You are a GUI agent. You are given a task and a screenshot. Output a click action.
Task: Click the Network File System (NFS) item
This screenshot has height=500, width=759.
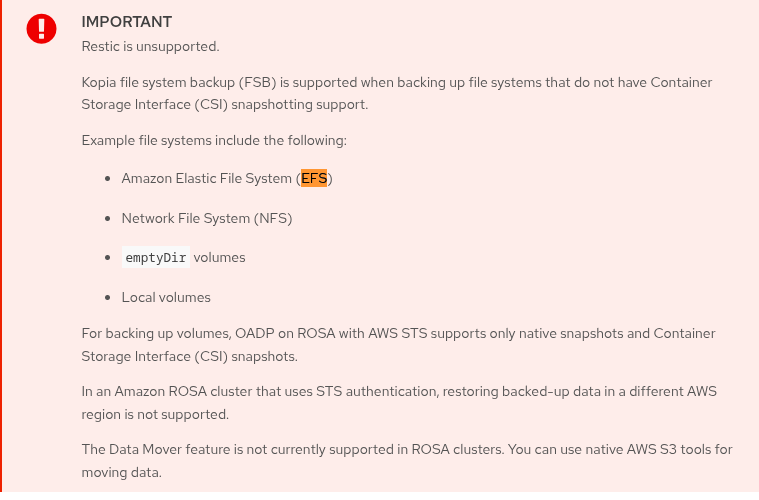[207, 218]
